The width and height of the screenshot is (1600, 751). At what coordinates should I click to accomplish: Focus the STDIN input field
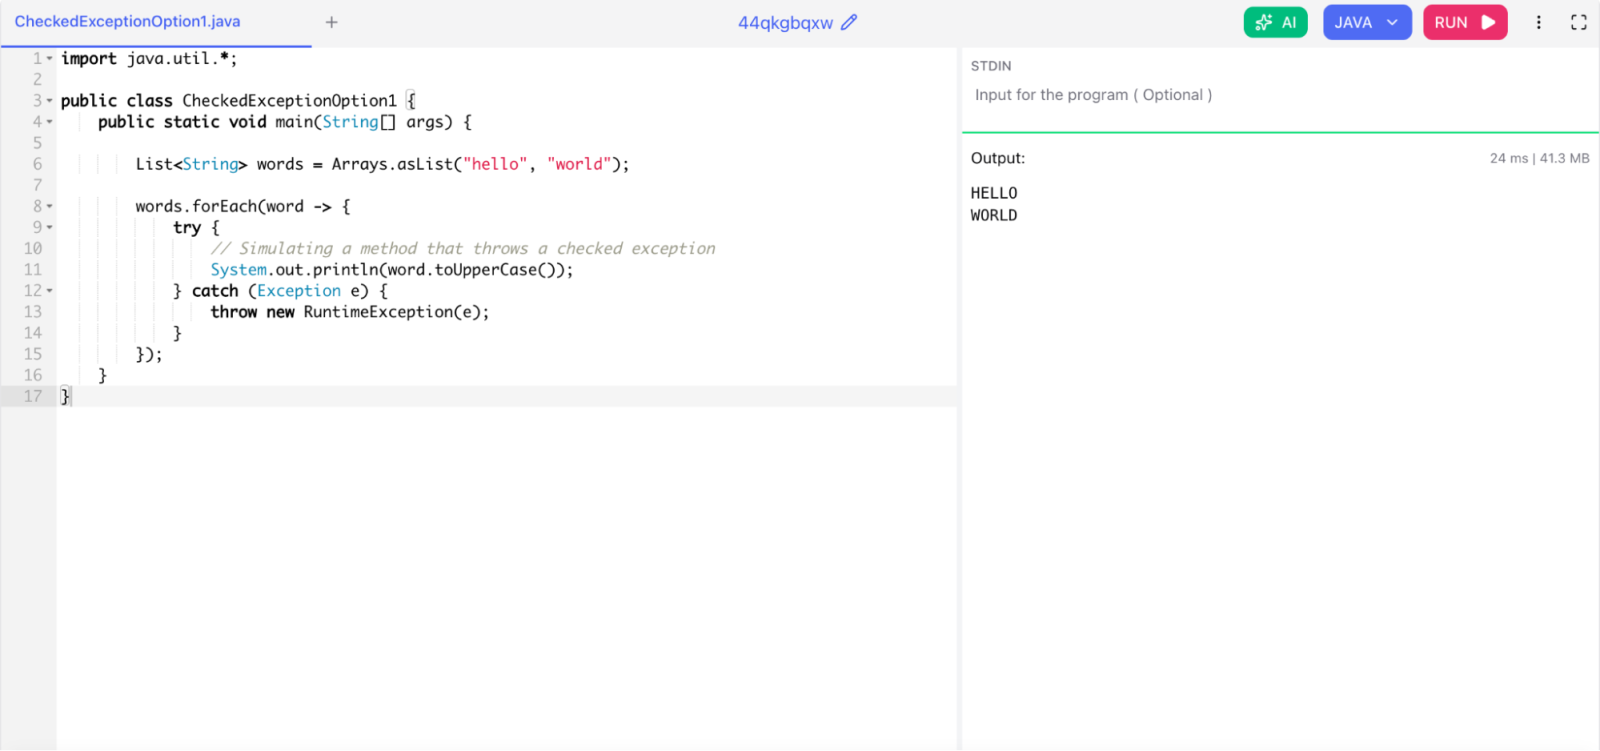[x=1280, y=95]
